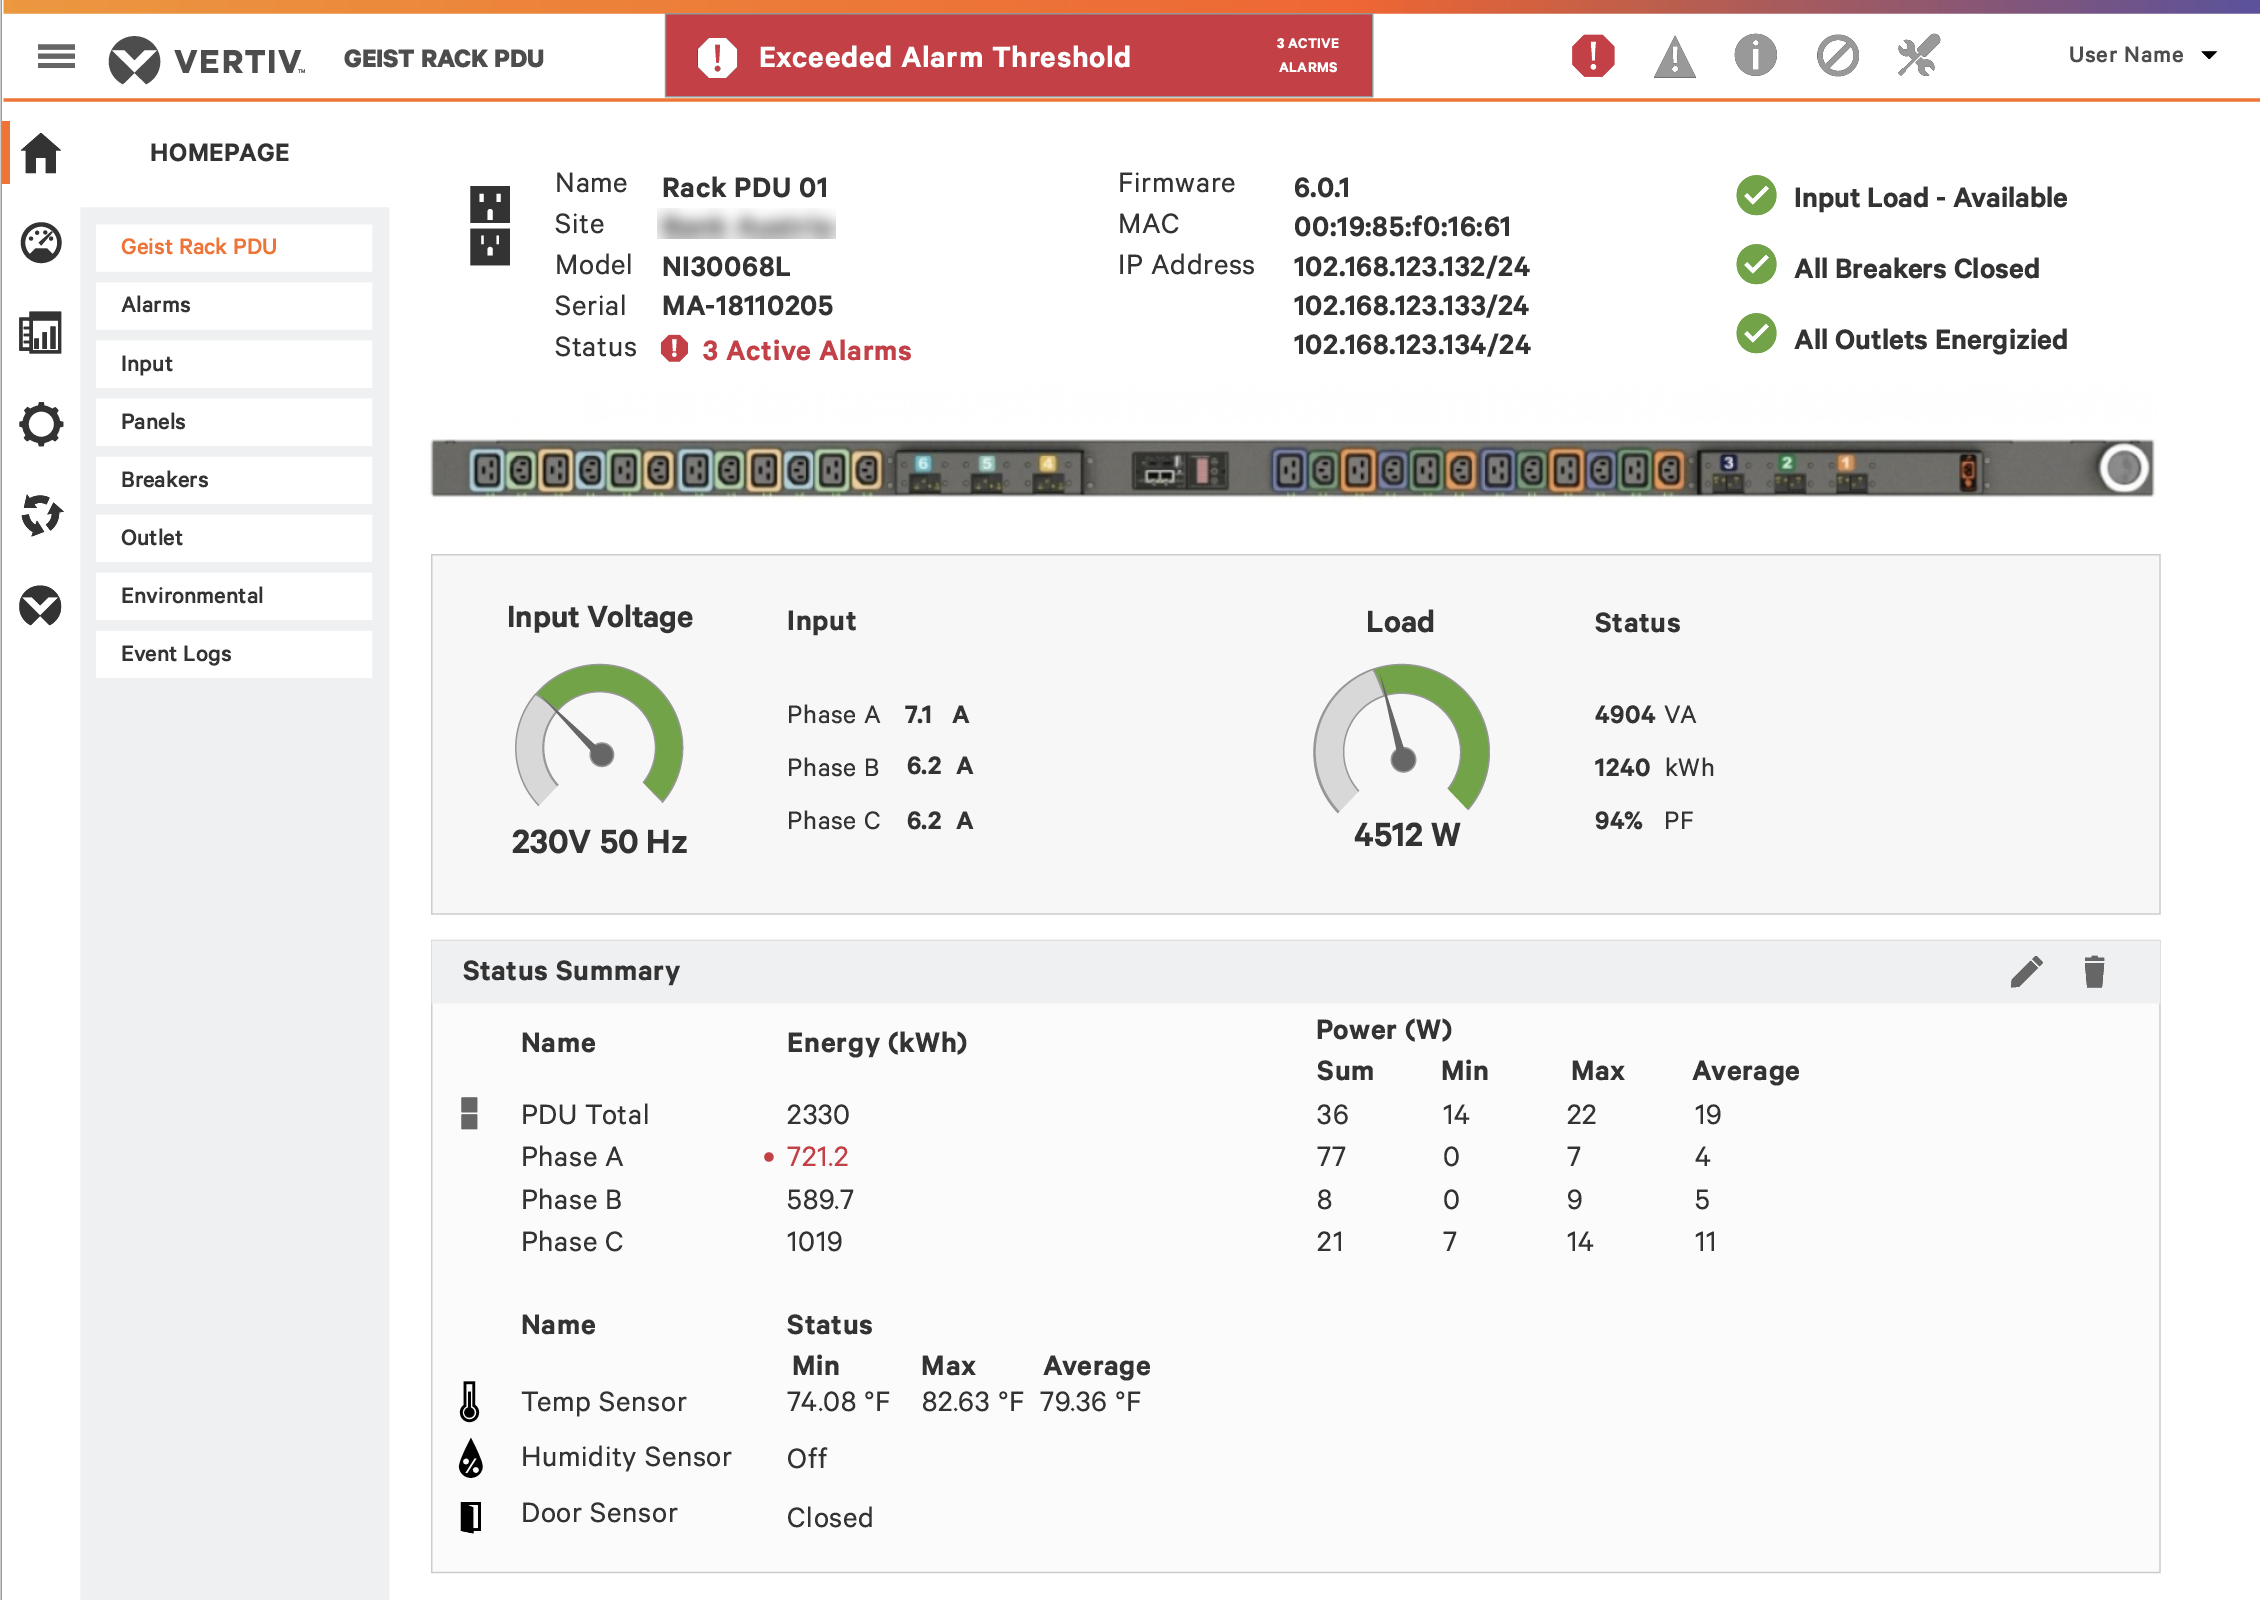Click the Phase B energy value 589.7

[820, 1200]
